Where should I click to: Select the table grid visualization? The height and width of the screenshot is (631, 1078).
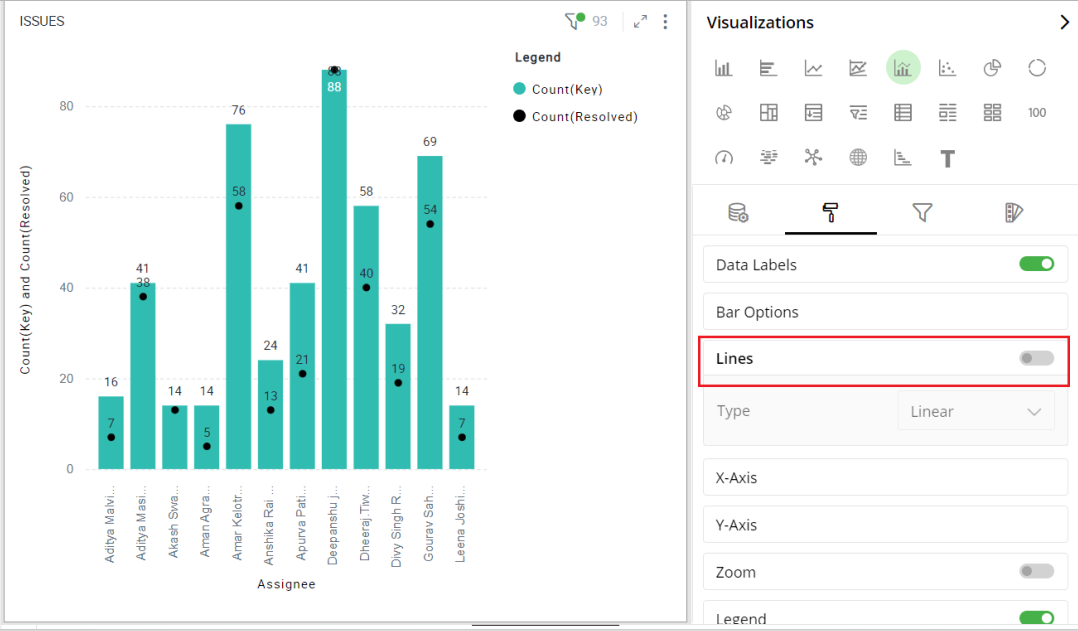click(903, 113)
